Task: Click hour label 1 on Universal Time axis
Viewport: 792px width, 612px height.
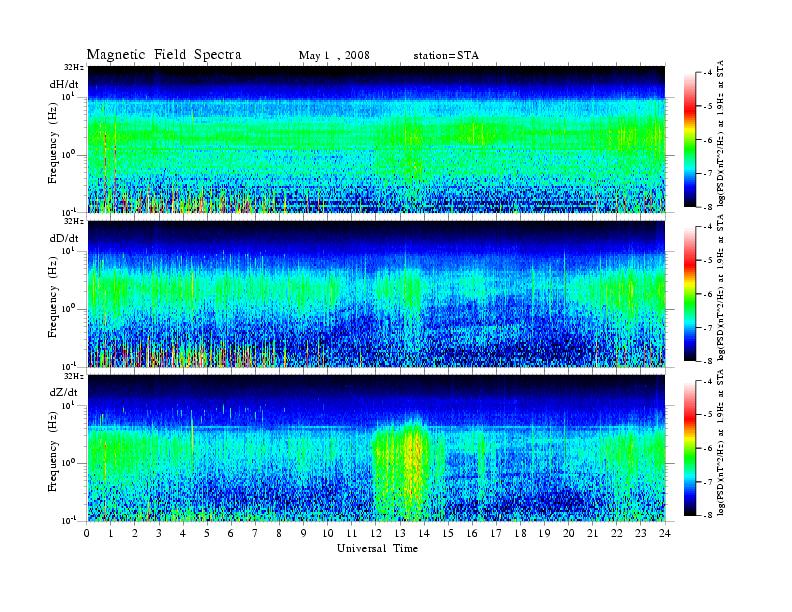Action: point(111,533)
